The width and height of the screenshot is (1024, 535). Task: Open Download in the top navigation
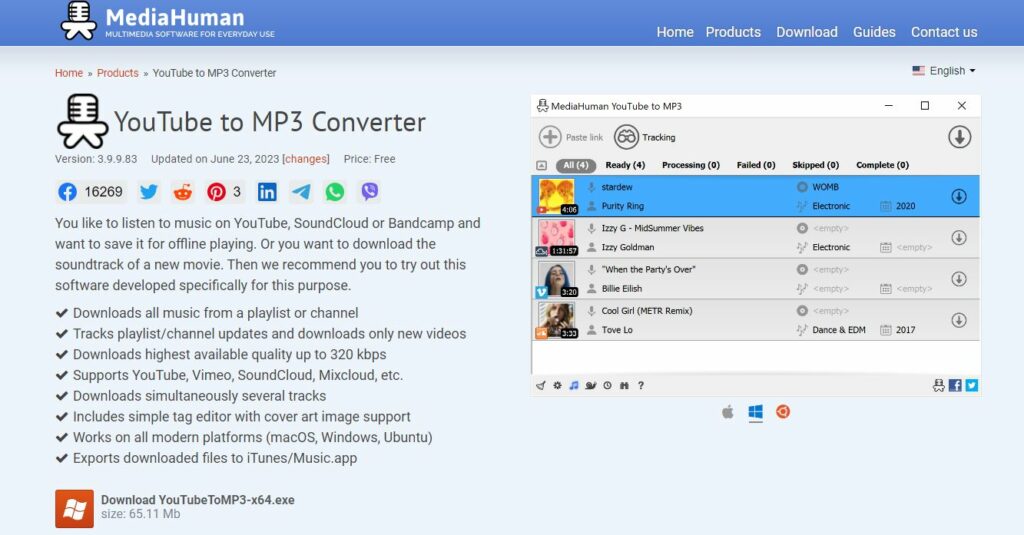807,32
